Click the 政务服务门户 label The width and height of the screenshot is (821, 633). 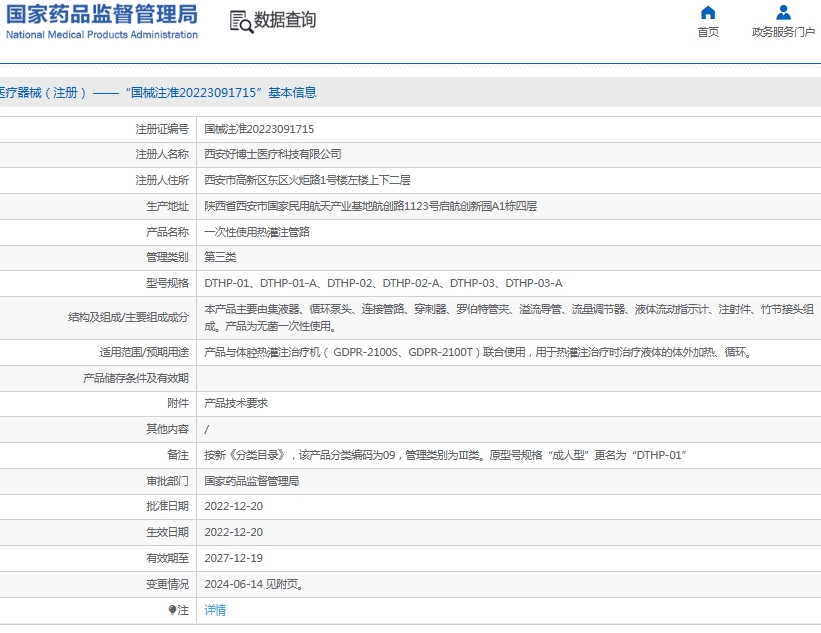click(783, 32)
